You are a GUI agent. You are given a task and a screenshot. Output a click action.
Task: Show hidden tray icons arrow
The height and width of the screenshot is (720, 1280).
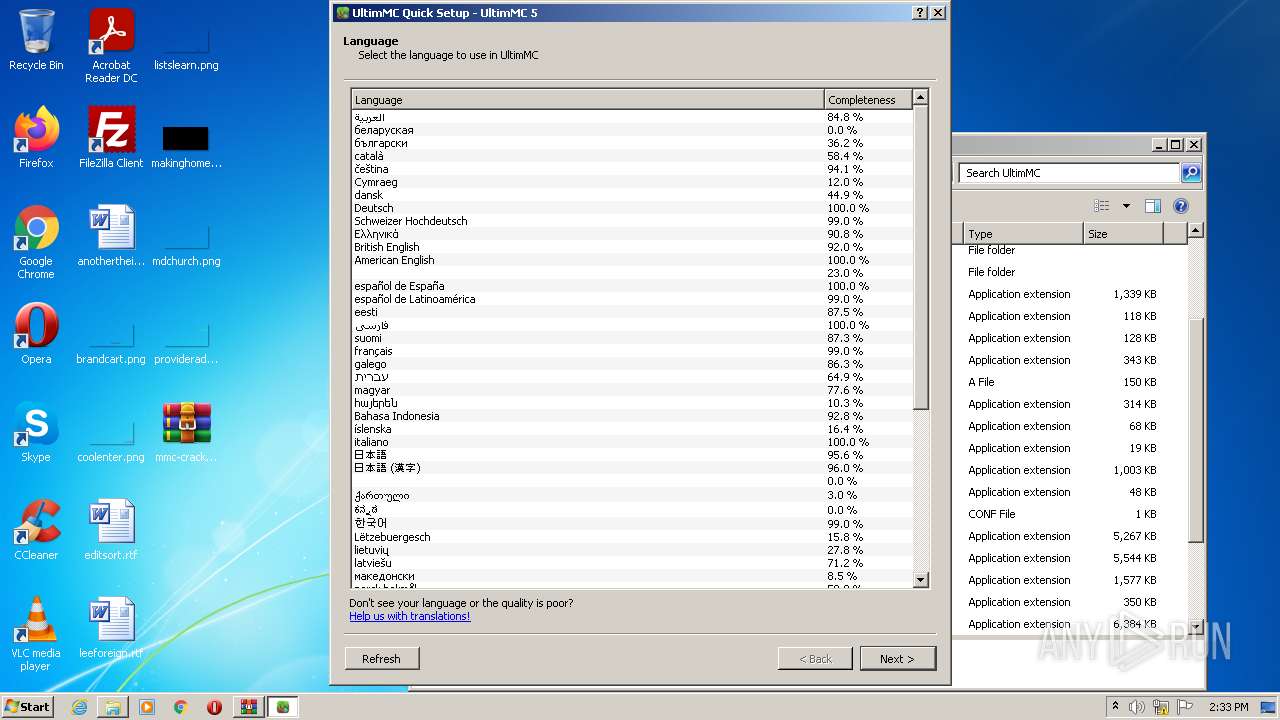1115,707
